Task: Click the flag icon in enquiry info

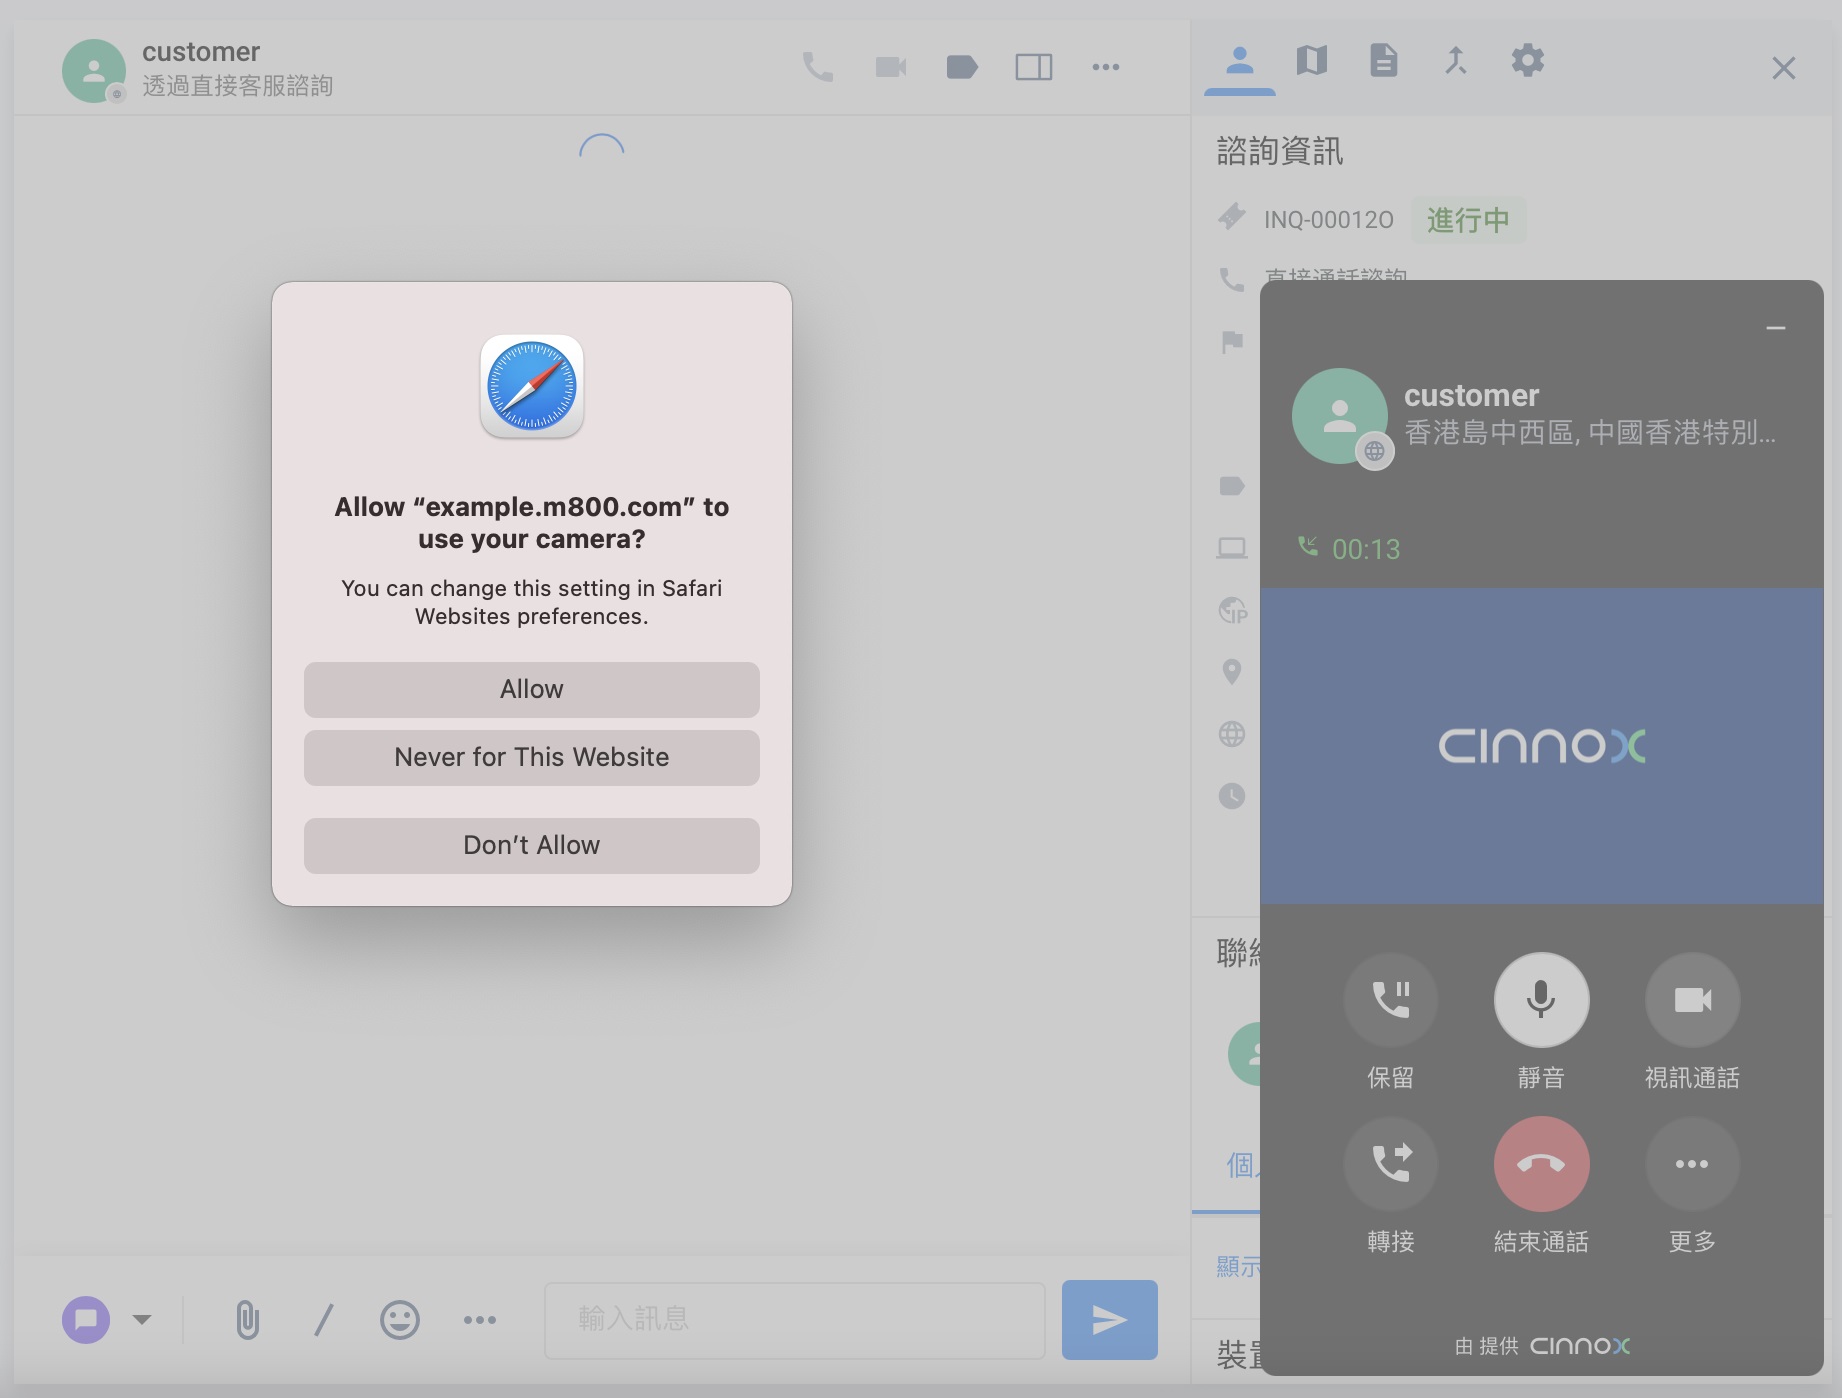Action: click(1232, 342)
